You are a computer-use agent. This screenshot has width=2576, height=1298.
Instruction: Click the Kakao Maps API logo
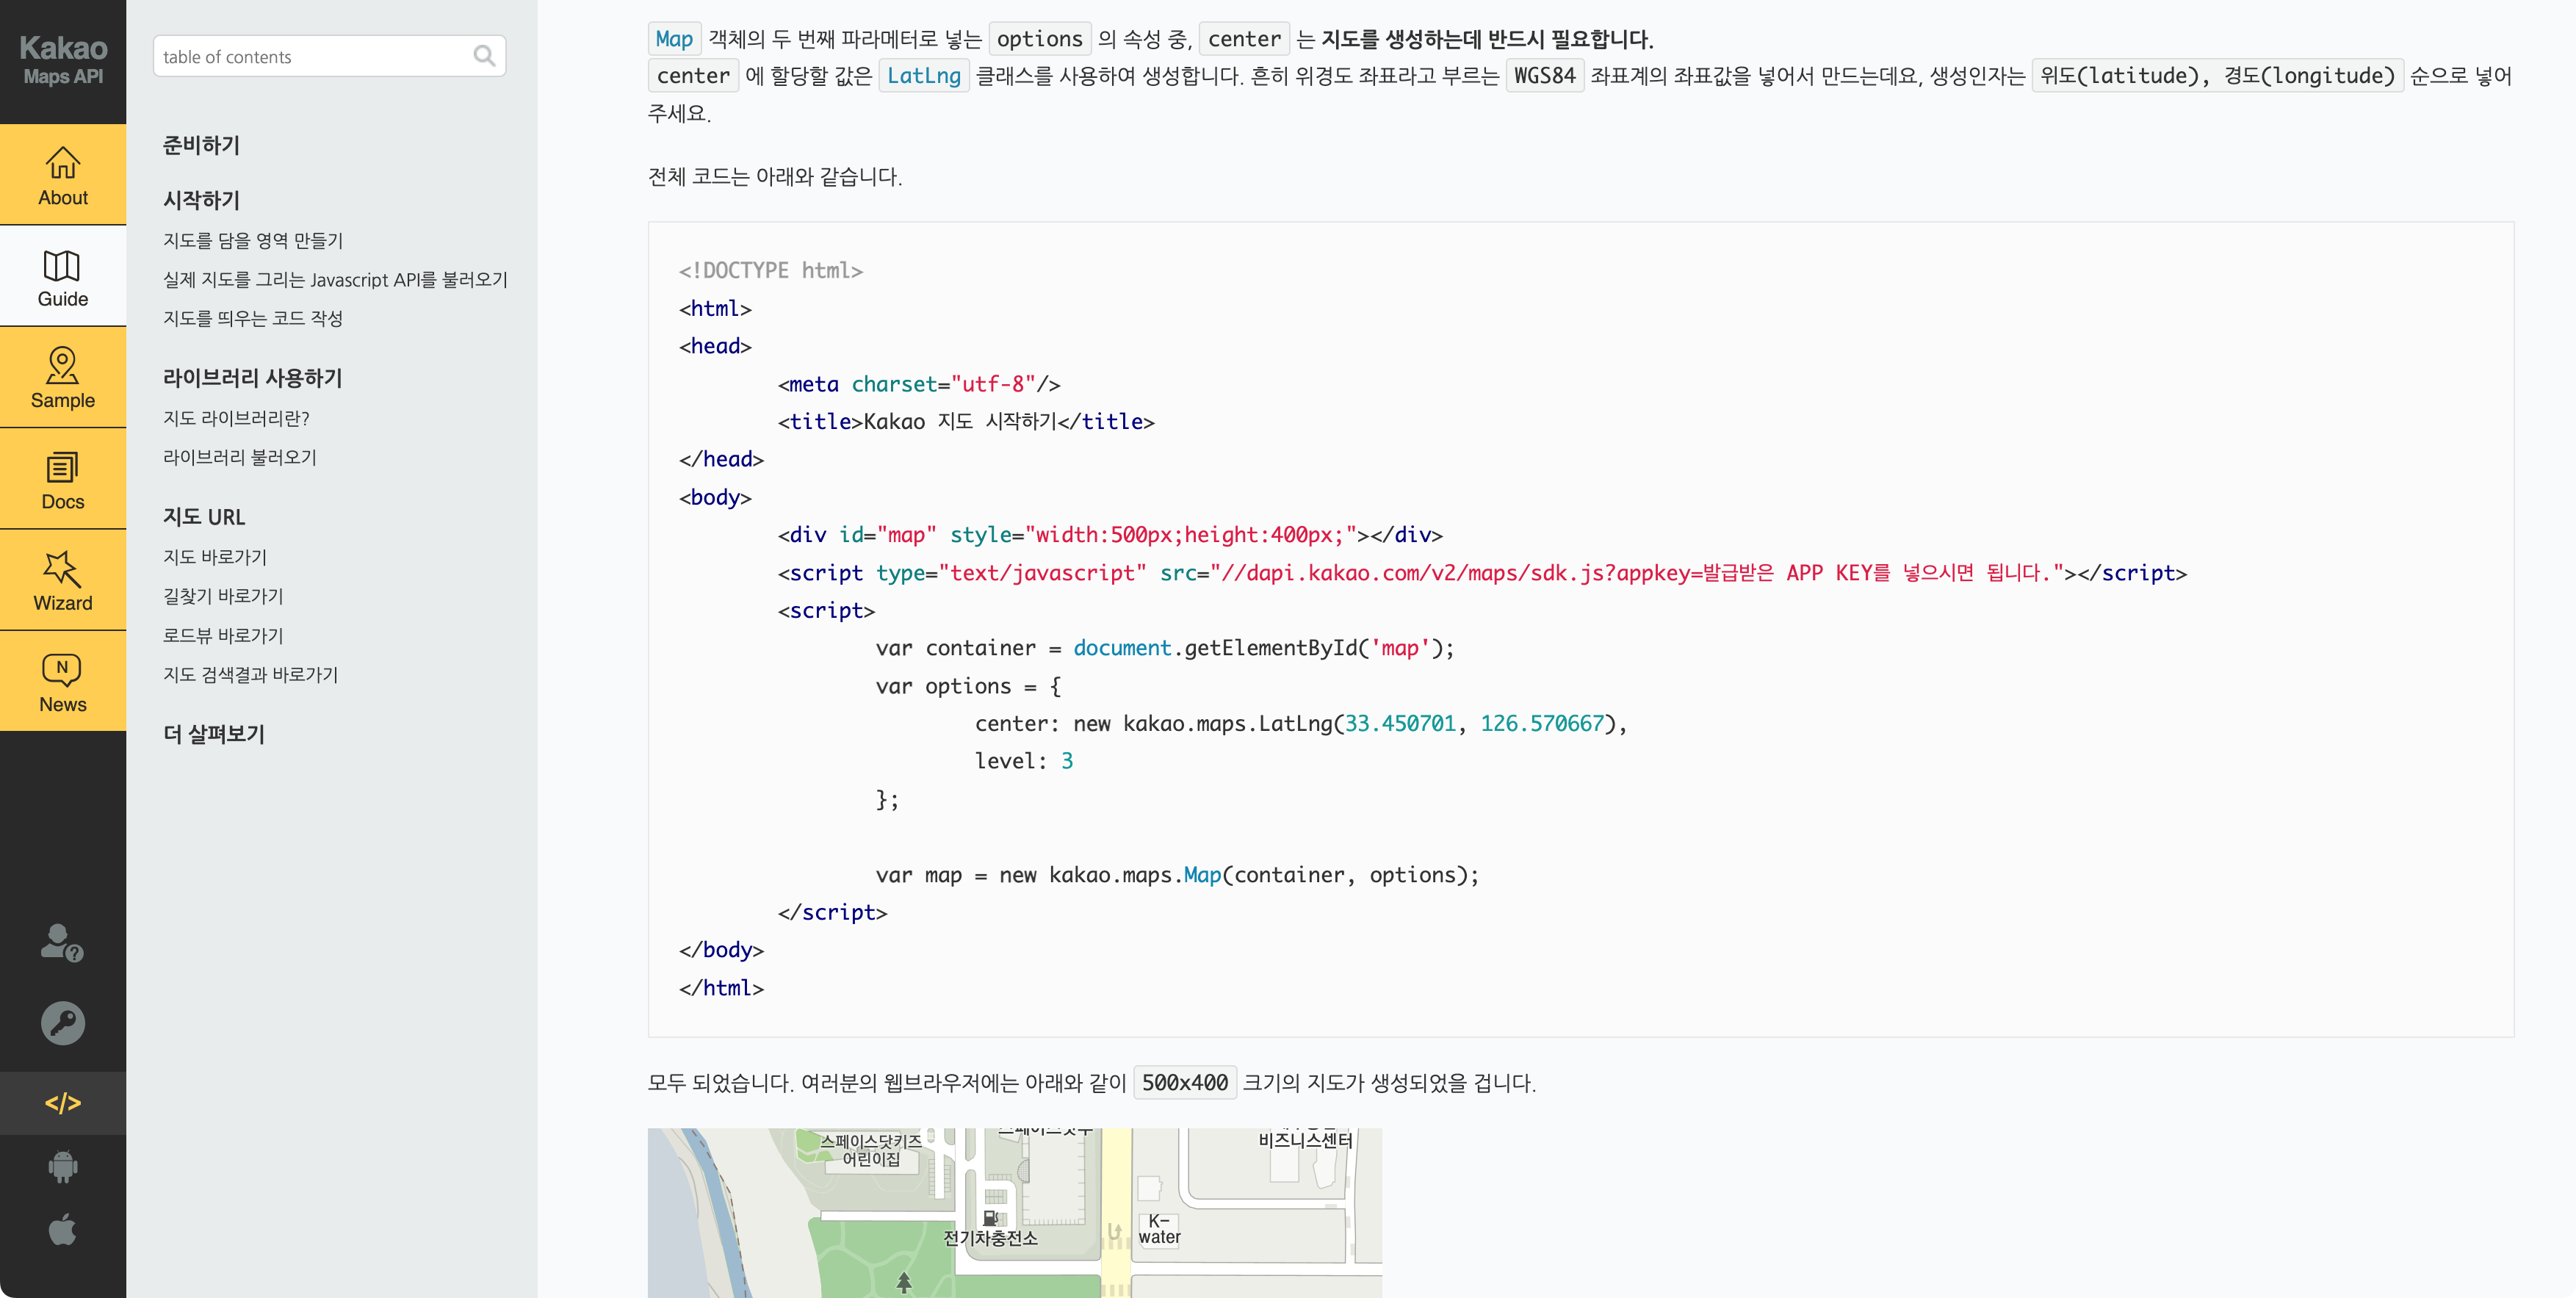tap(63, 60)
